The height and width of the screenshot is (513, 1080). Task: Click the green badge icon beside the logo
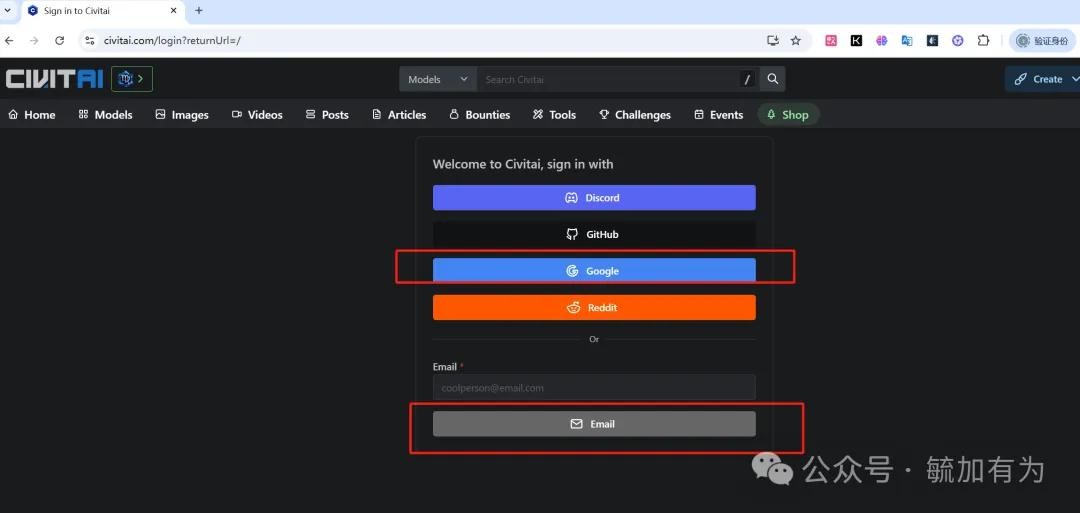coord(132,79)
